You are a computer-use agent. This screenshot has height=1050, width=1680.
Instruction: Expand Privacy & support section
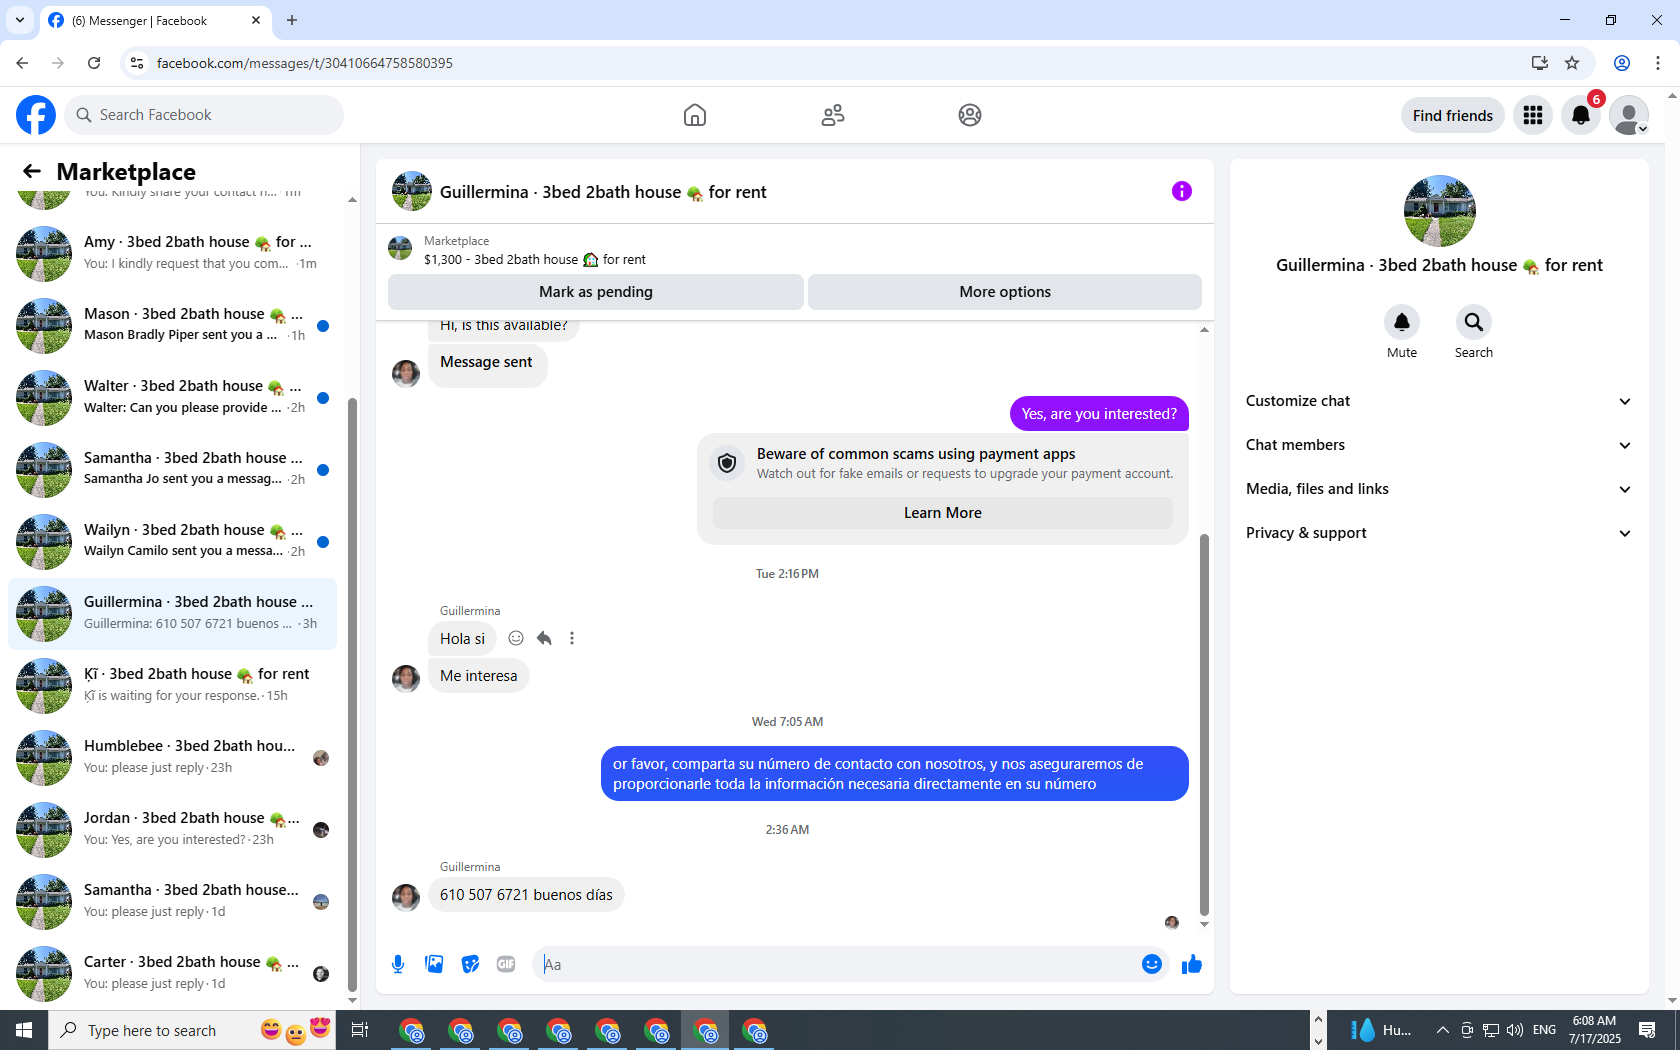tap(1439, 533)
